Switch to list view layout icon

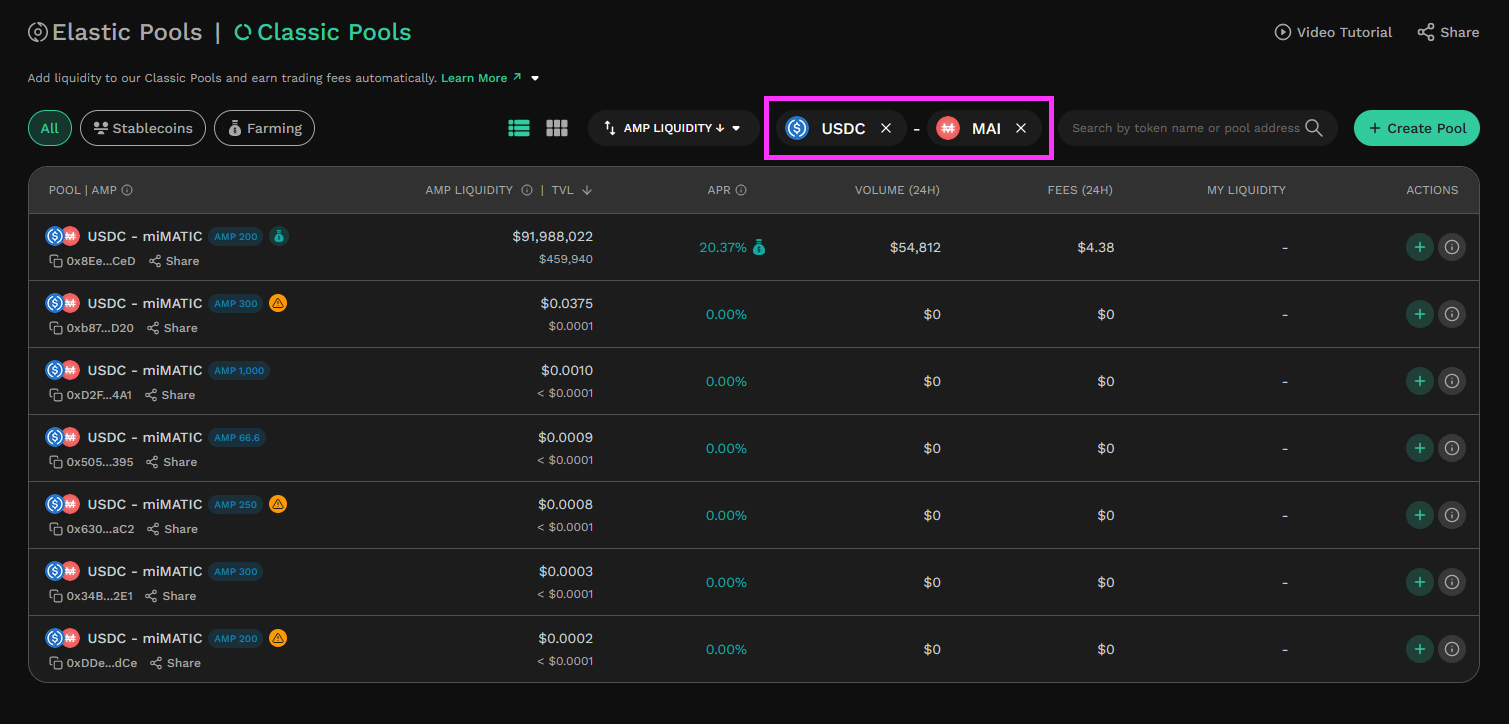click(518, 128)
